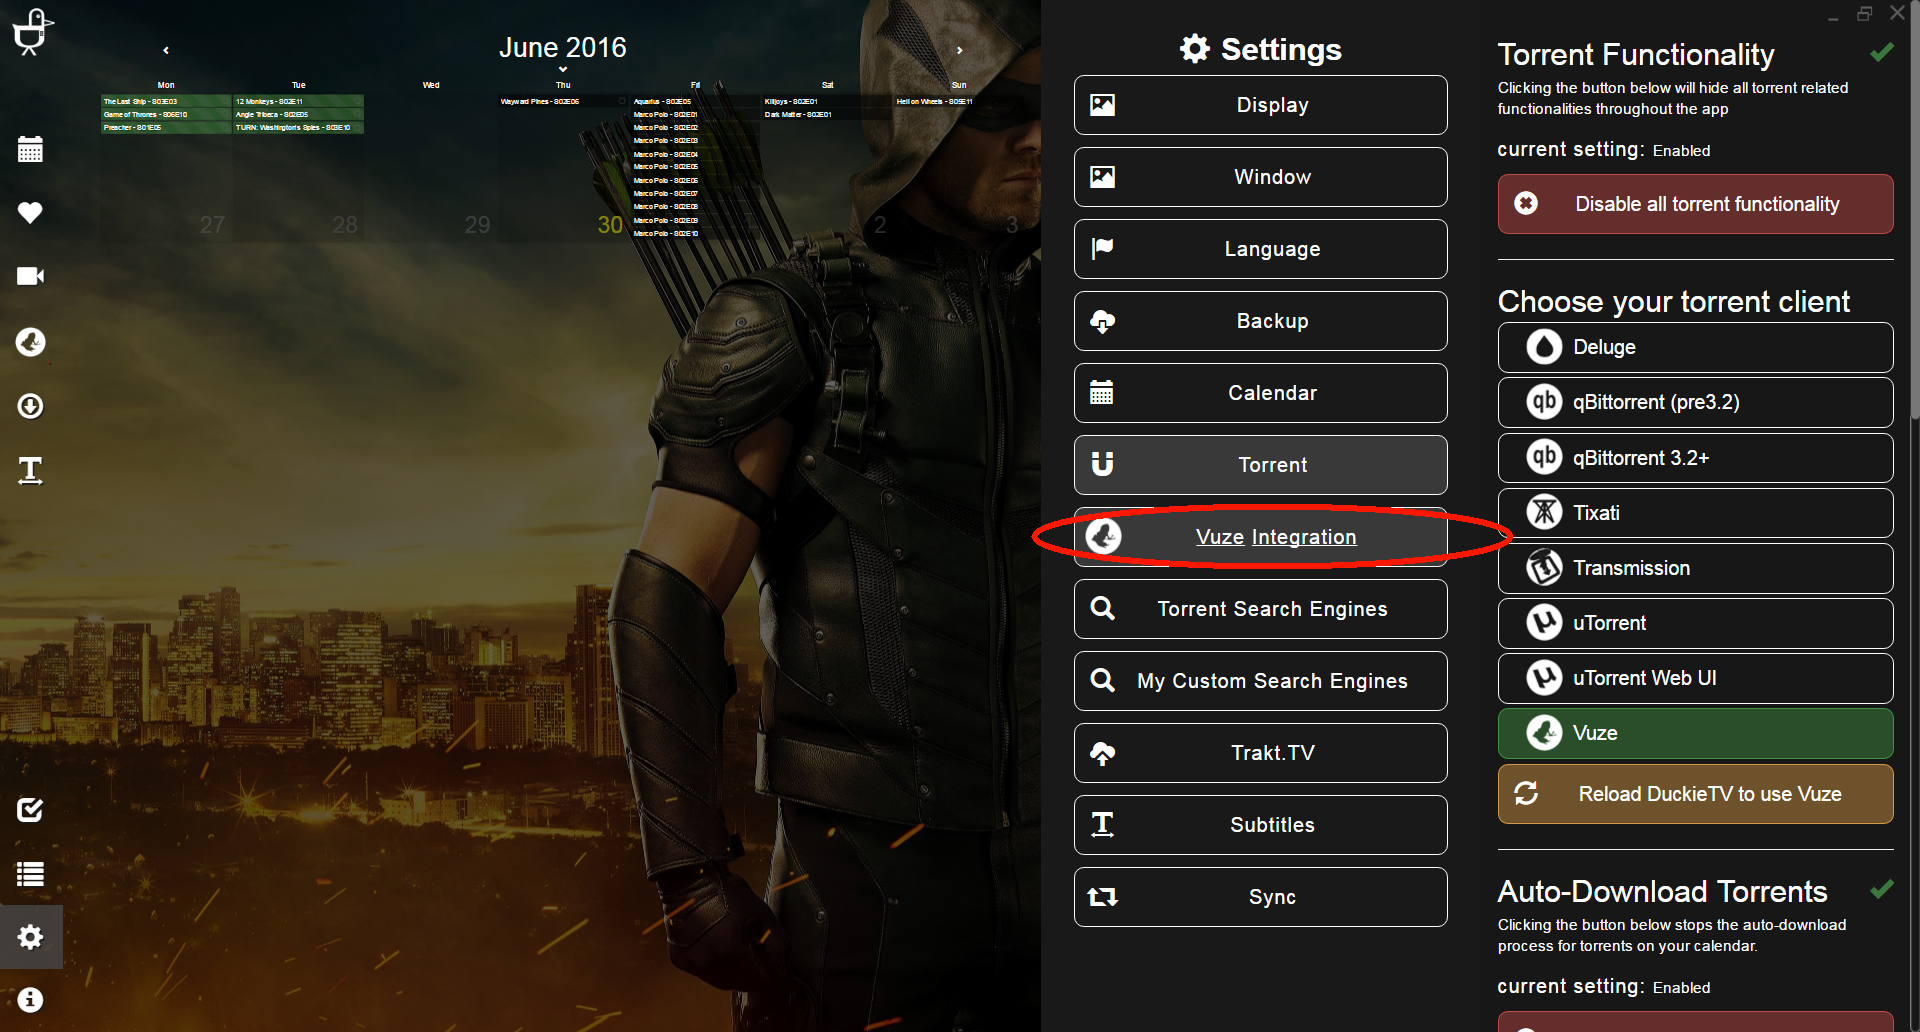Image resolution: width=1920 pixels, height=1032 pixels.
Task: Click the June 2016 calendar title
Action: point(563,47)
